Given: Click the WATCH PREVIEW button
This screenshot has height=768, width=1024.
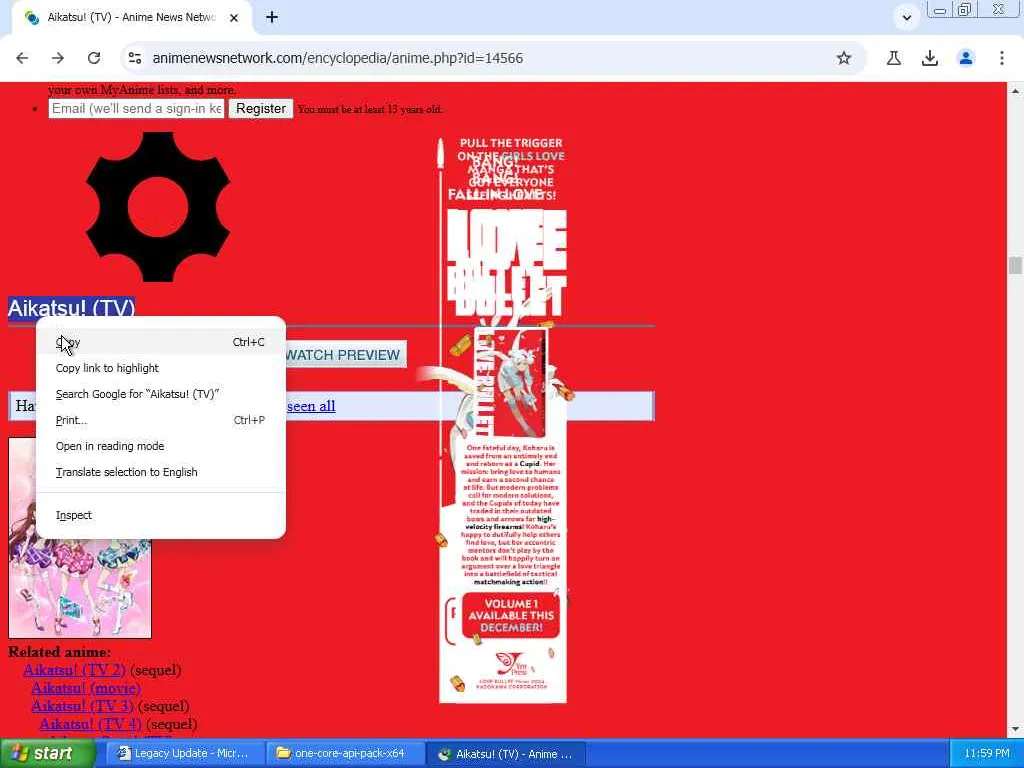Looking at the screenshot, I should (x=345, y=355).
